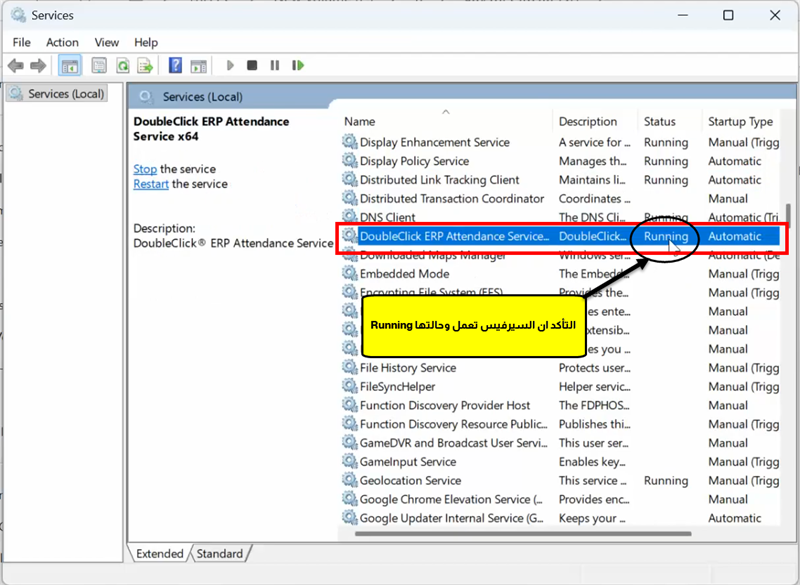This screenshot has height=585, width=800.
Task: Select Services (Local) in the console tree
Action: pos(66,94)
